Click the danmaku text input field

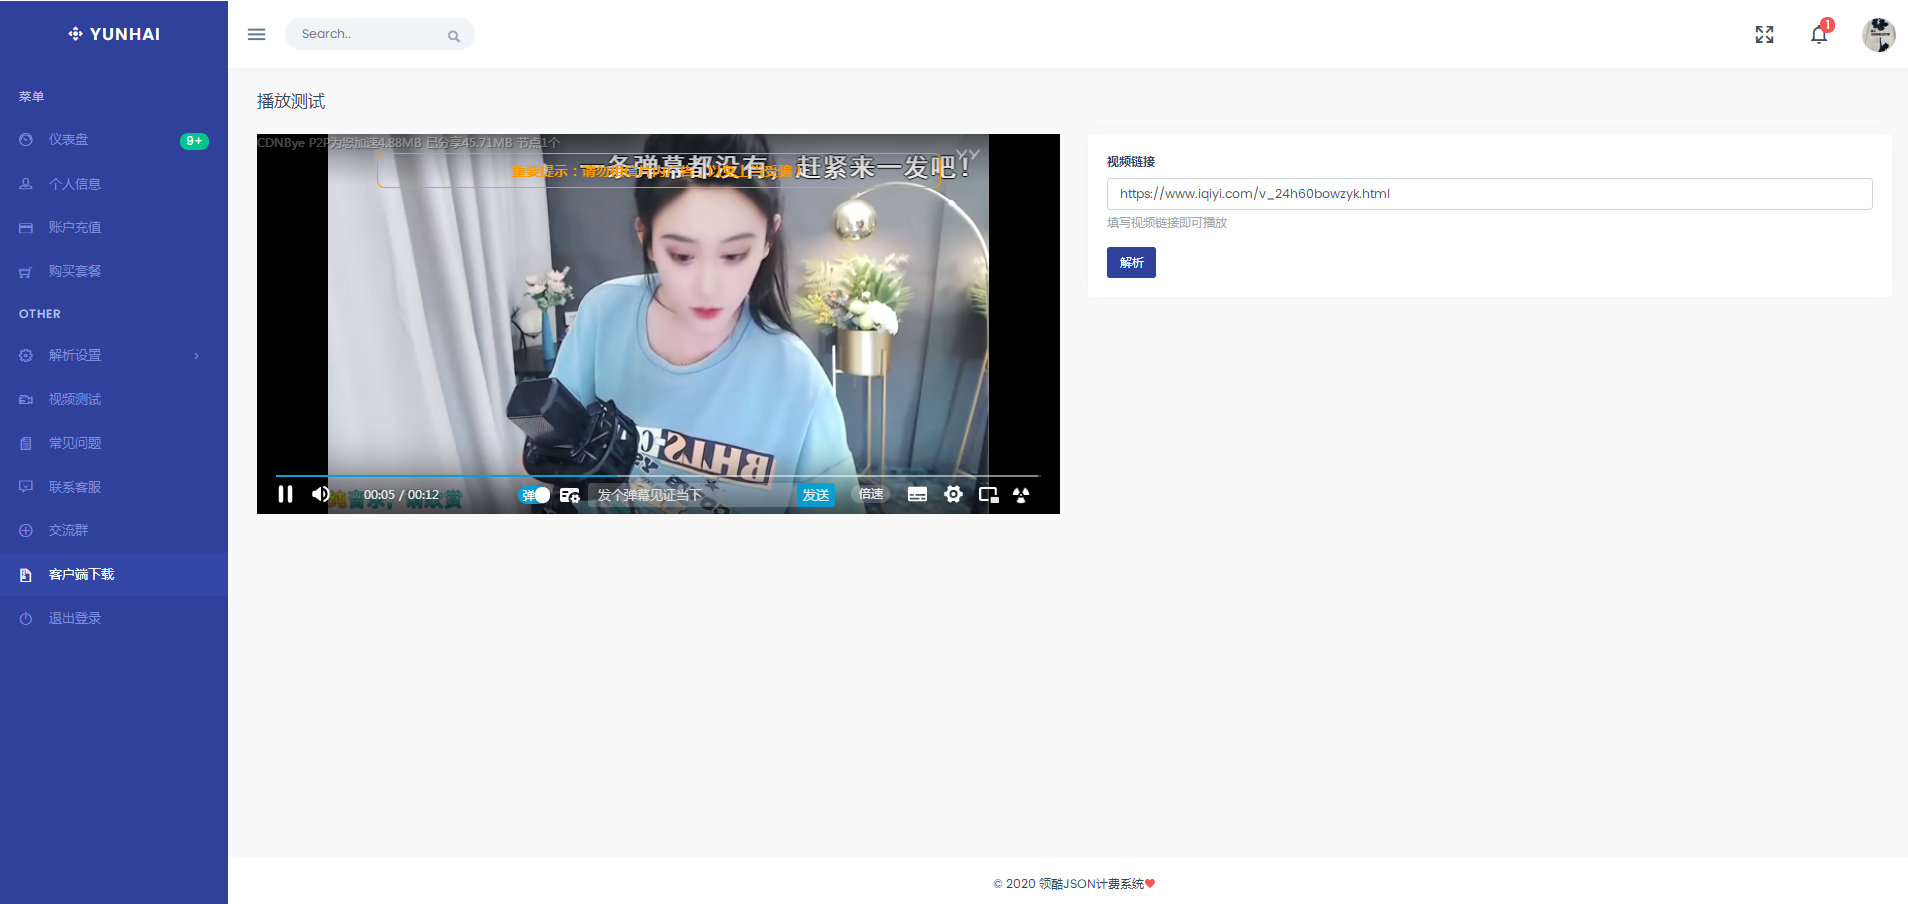point(690,495)
